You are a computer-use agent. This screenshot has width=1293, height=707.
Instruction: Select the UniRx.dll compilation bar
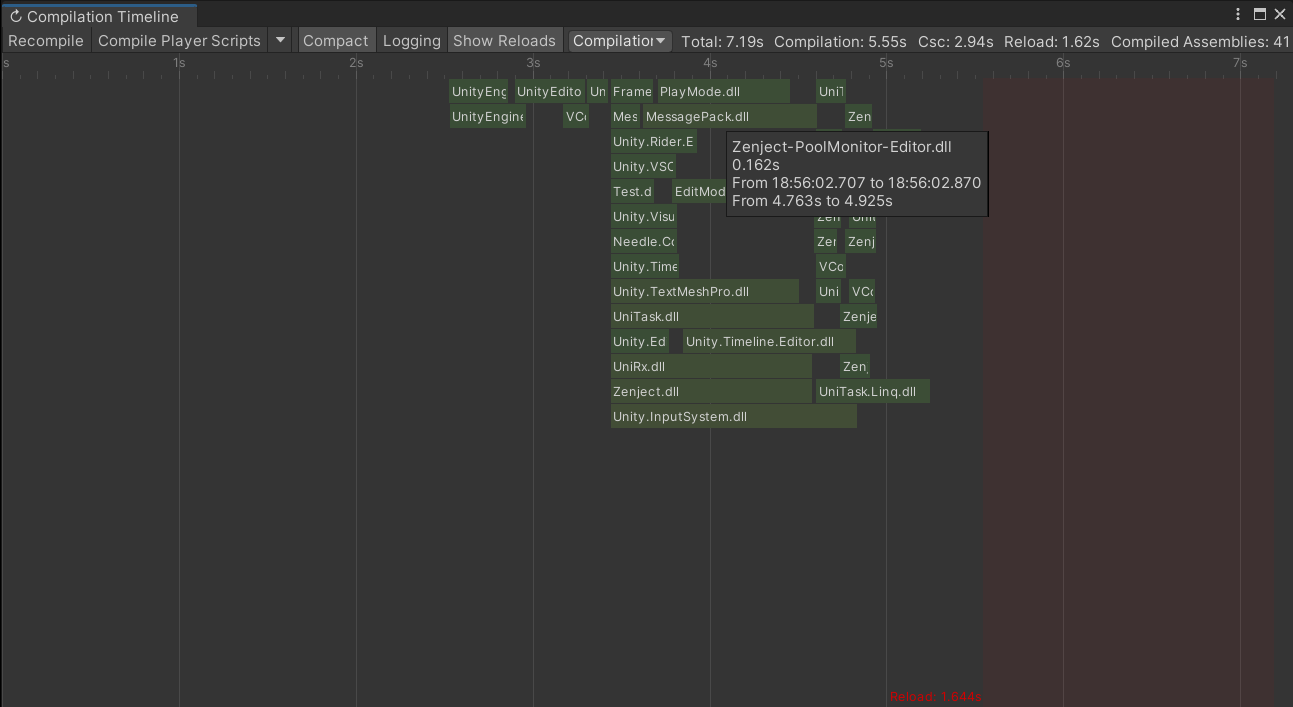[711, 367]
